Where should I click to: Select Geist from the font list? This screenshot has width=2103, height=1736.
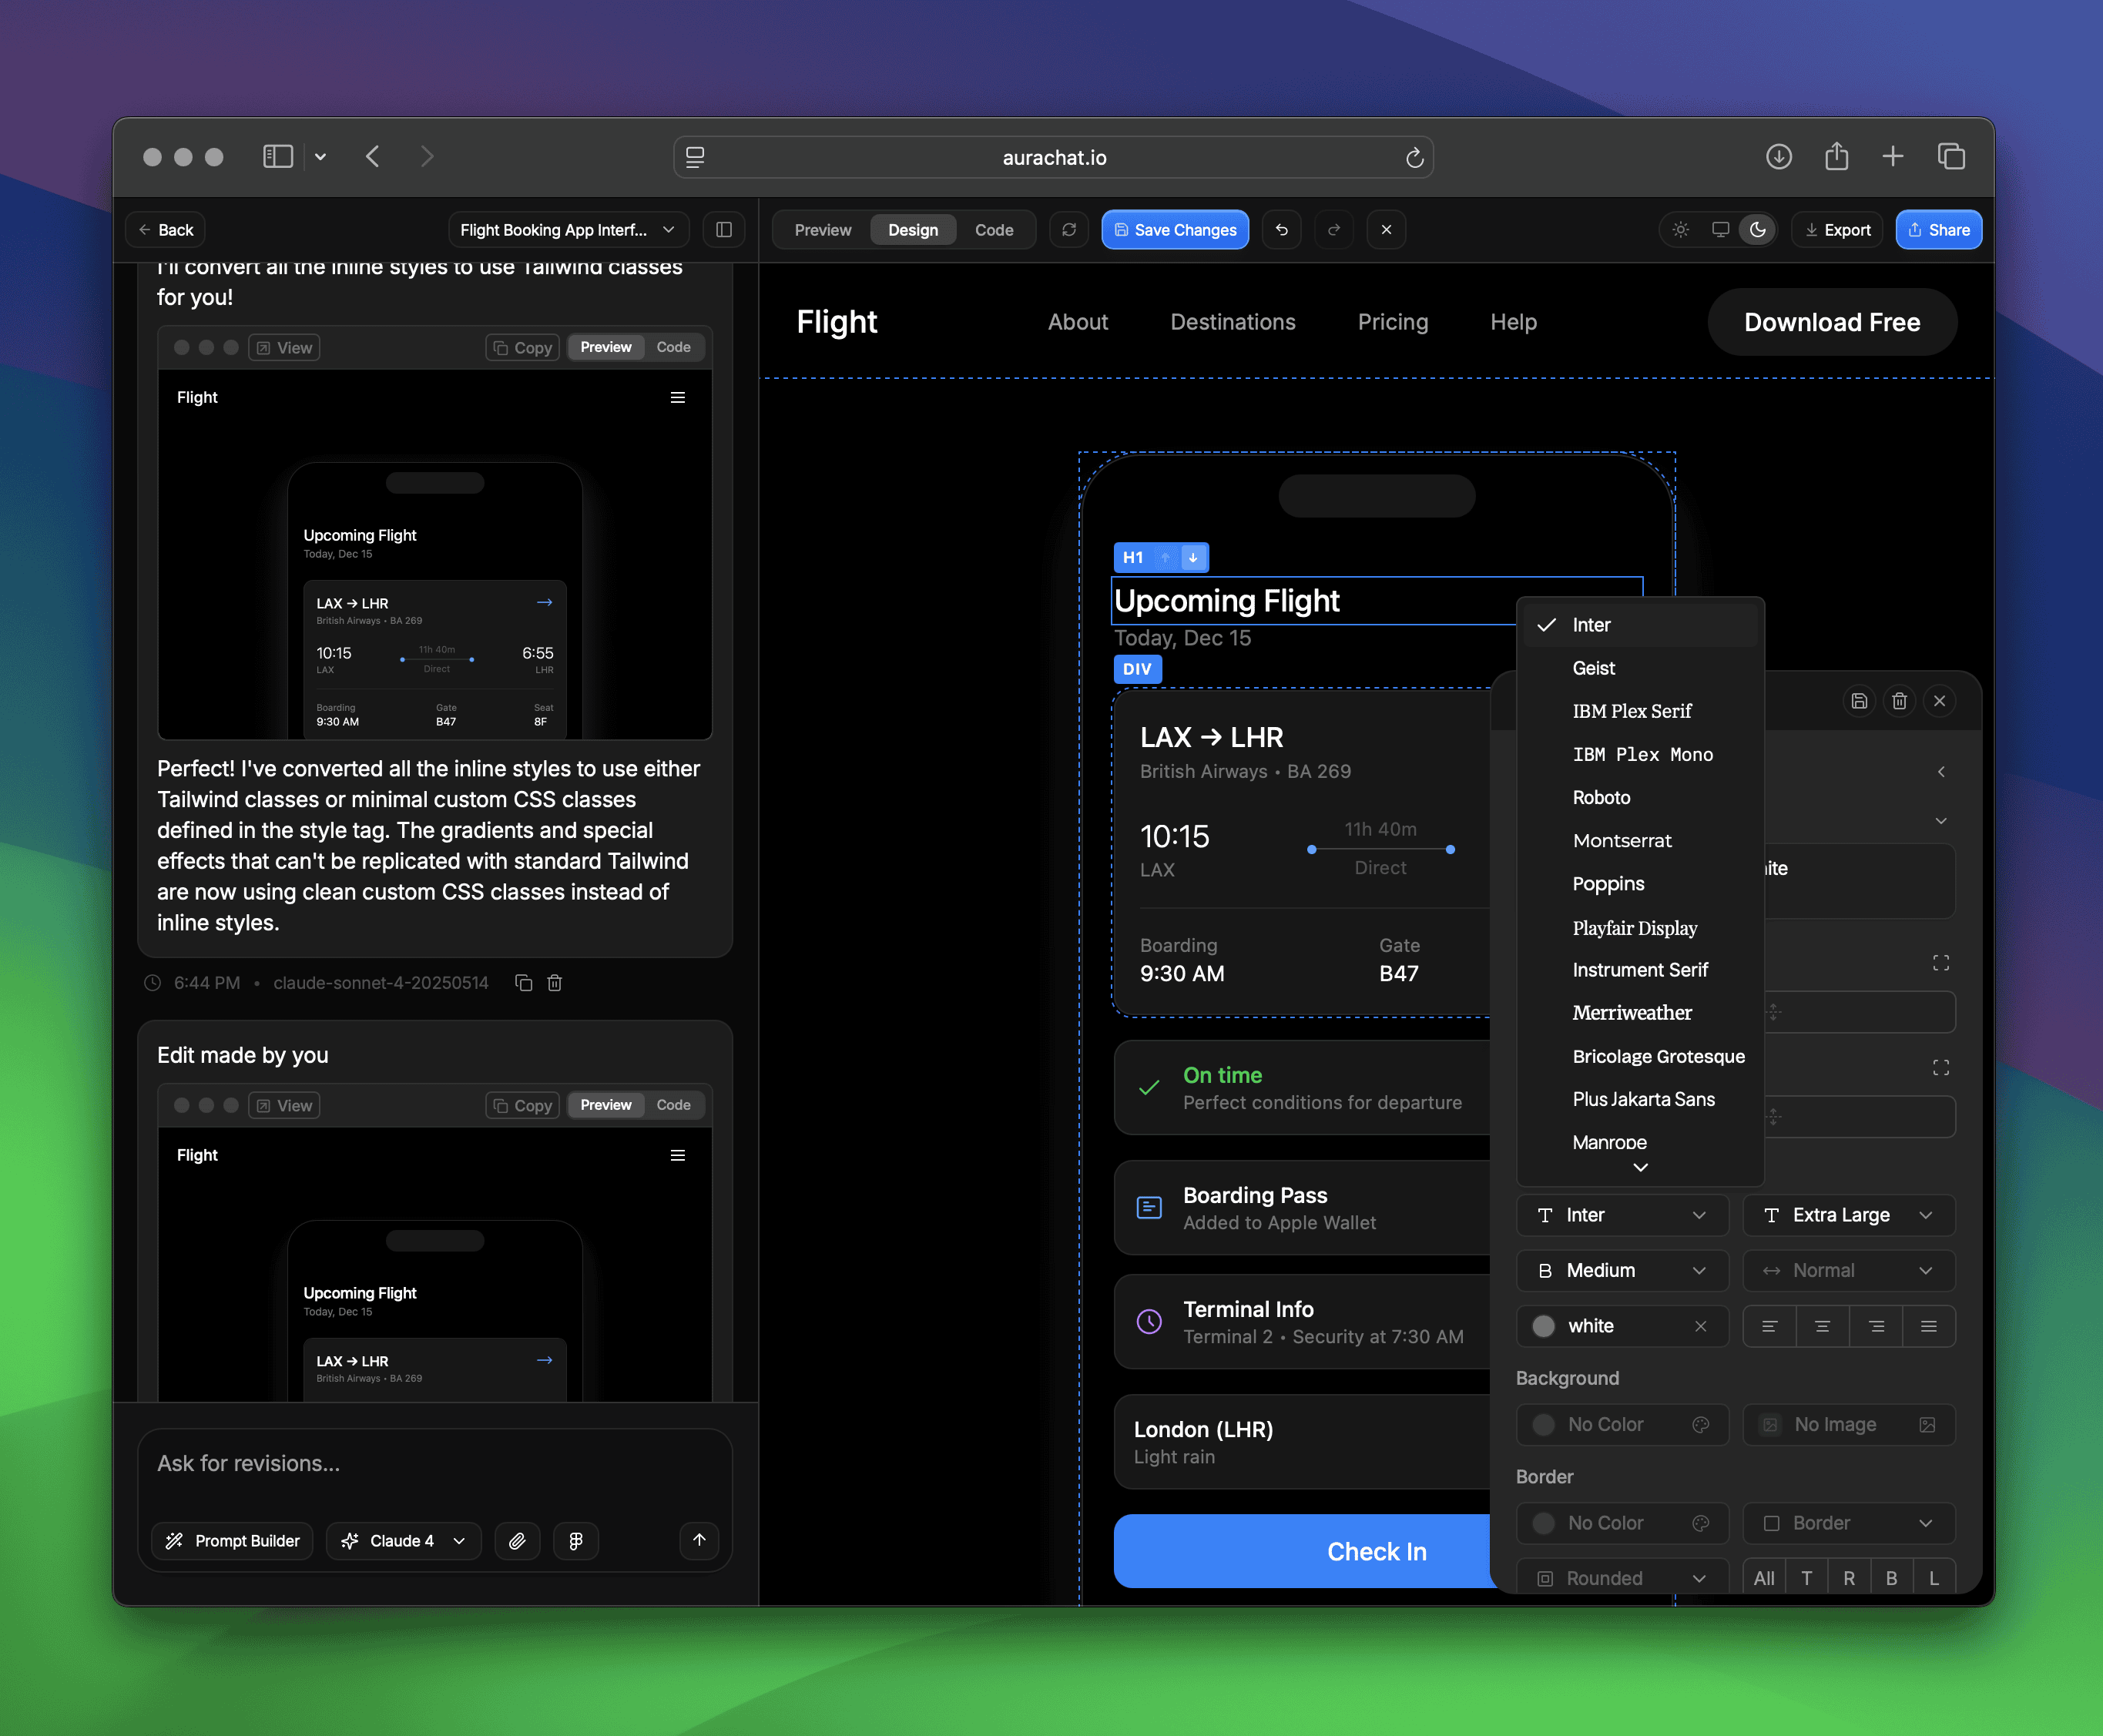(1639, 668)
